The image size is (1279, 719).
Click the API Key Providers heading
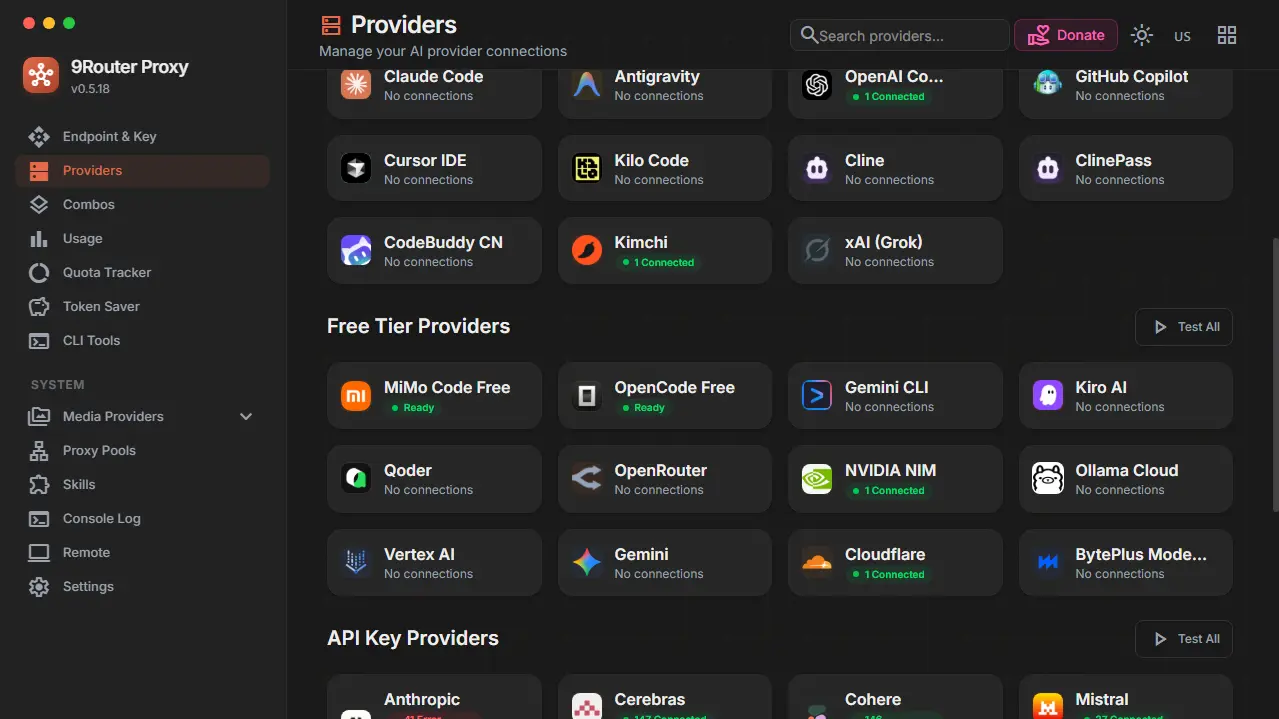click(x=413, y=638)
